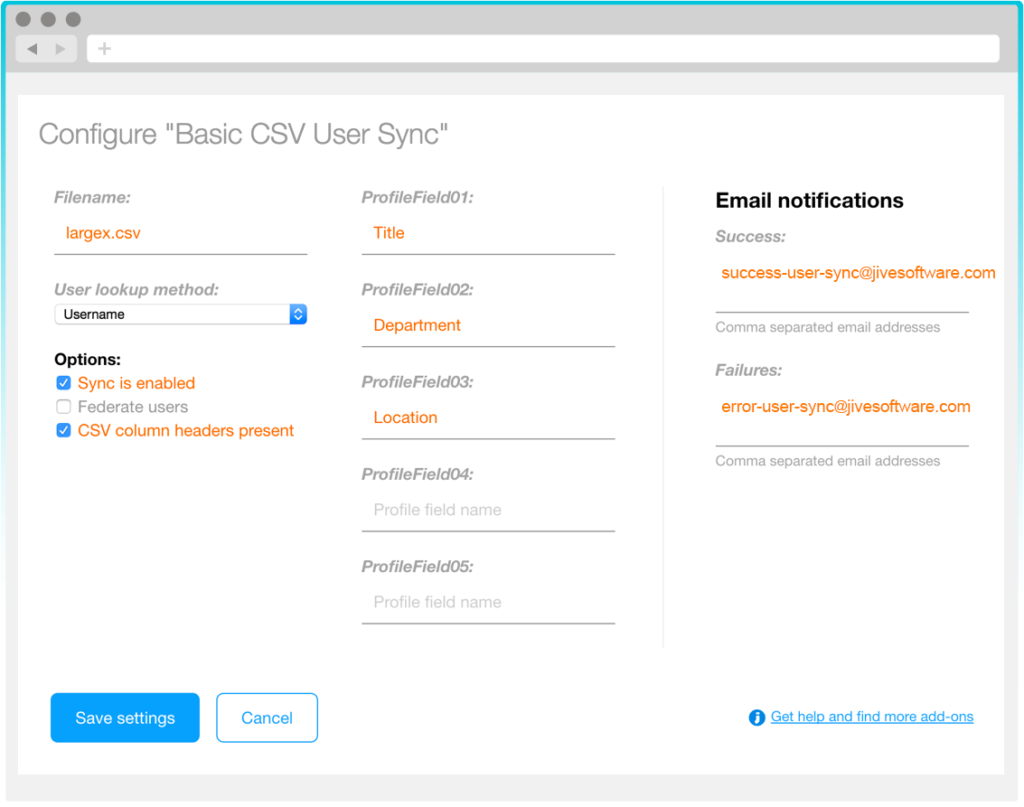
Task: Uncheck "CSV column headers present" option
Action: click(x=64, y=431)
